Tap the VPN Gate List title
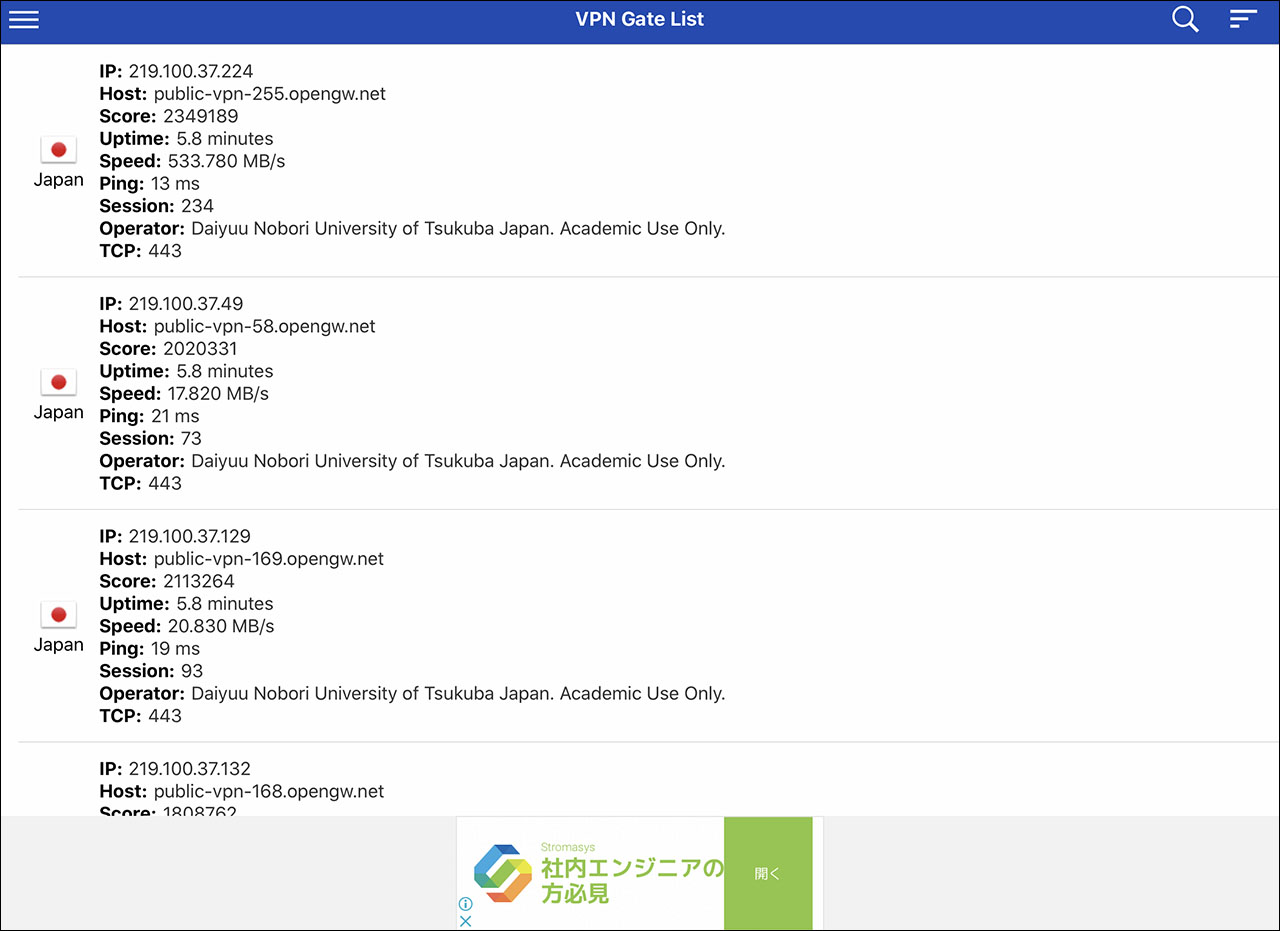This screenshot has height=931, width=1280. [x=640, y=19]
